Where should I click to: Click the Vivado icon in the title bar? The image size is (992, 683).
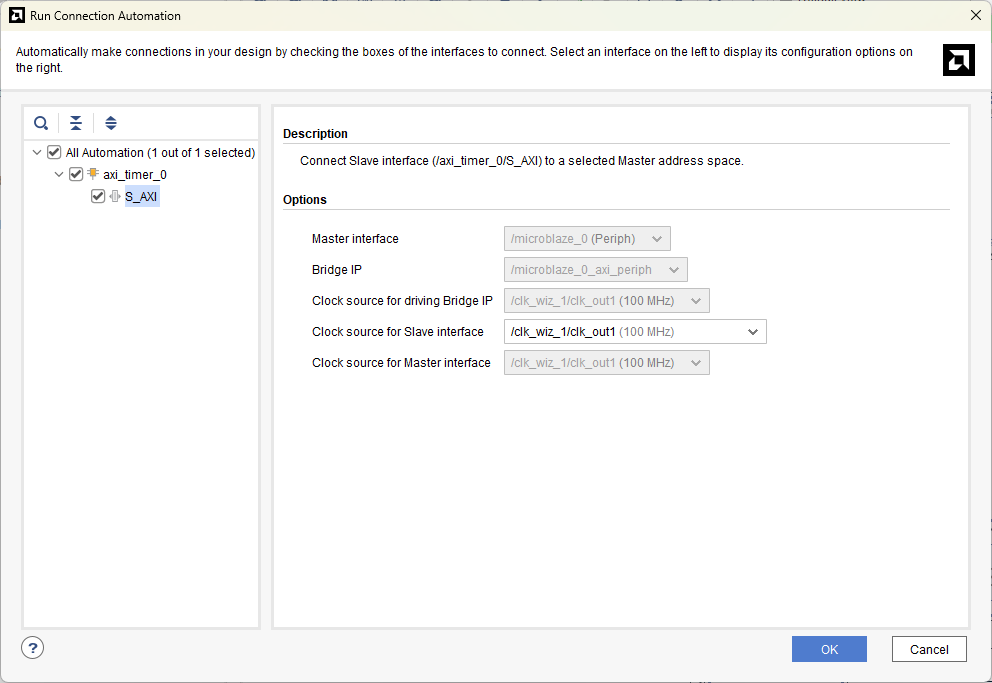(16, 15)
